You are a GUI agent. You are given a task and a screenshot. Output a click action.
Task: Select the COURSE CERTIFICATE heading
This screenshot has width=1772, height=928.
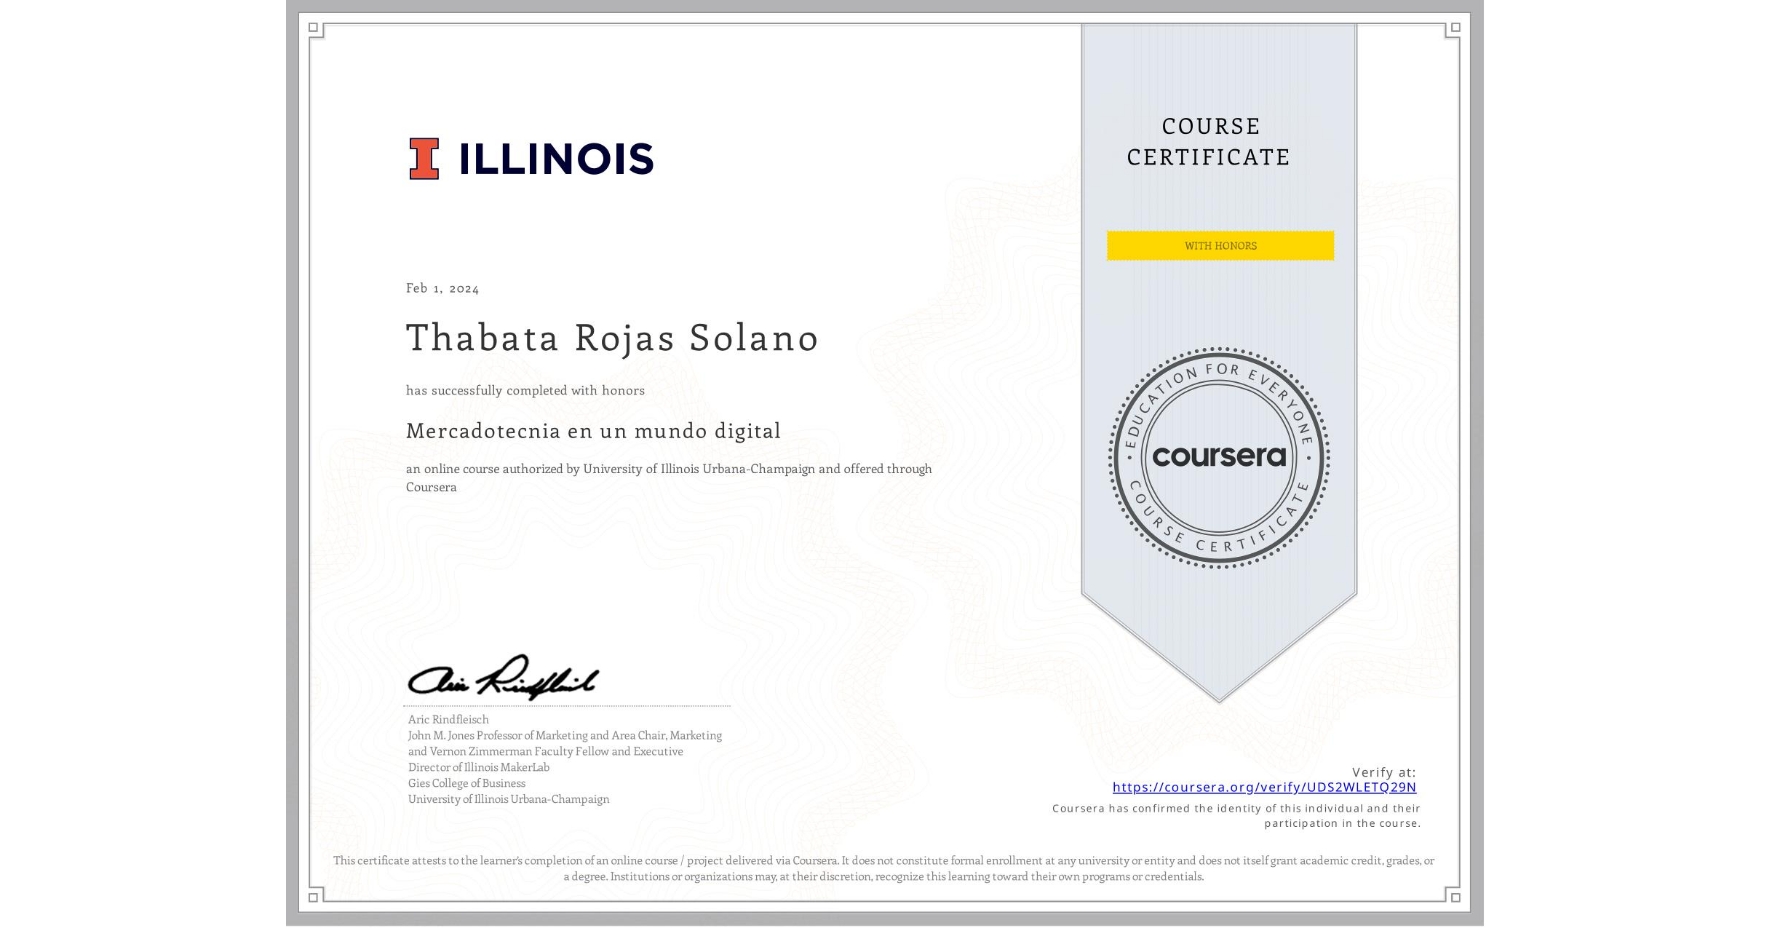point(1209,141)
